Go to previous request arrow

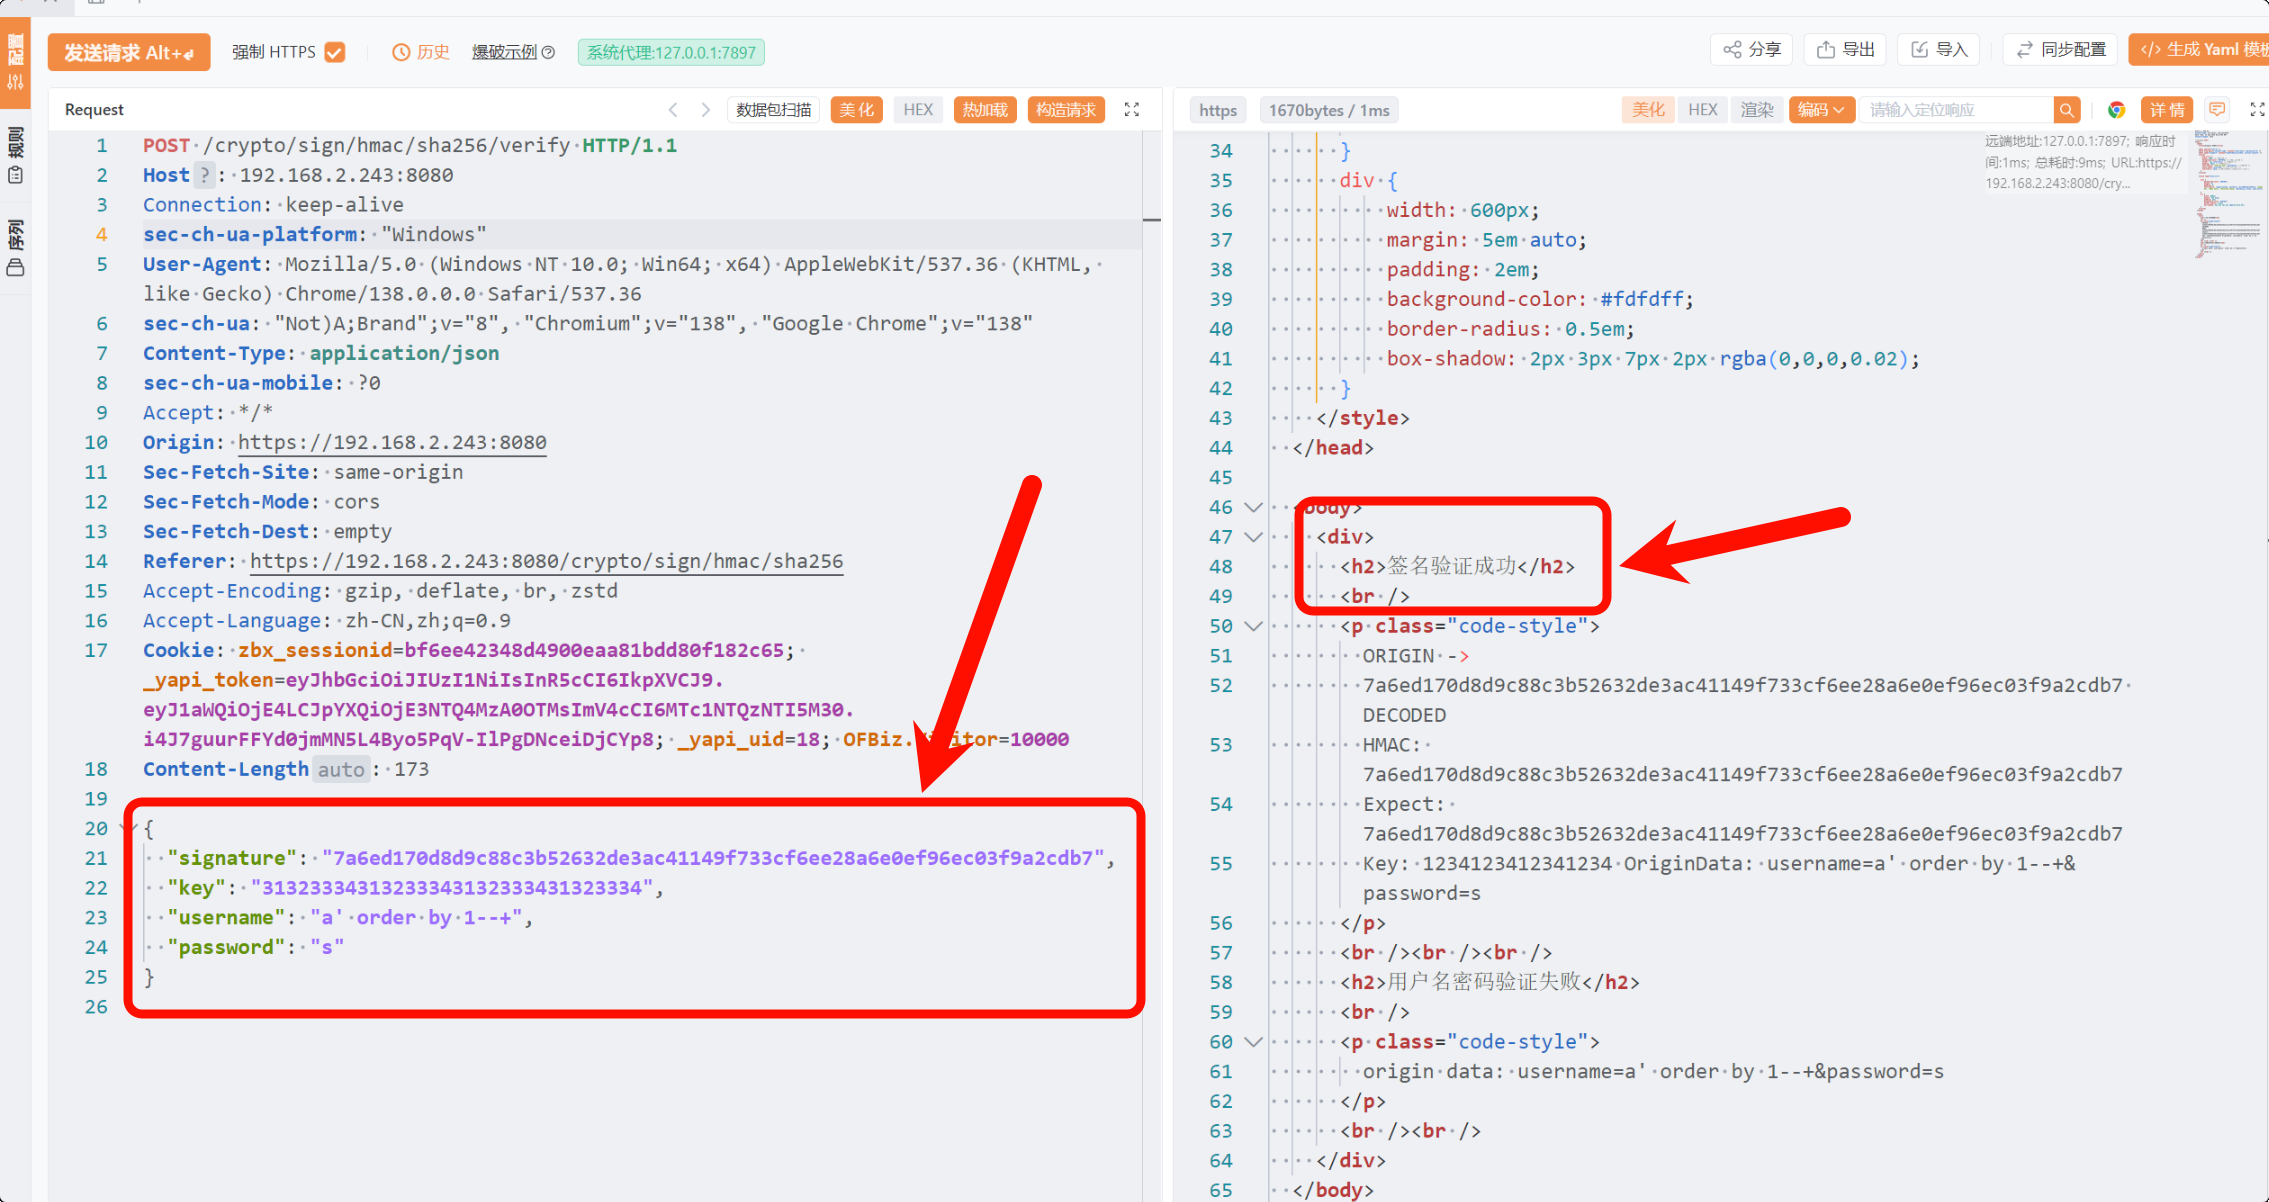pyautogui.click(x=673, y=110)
